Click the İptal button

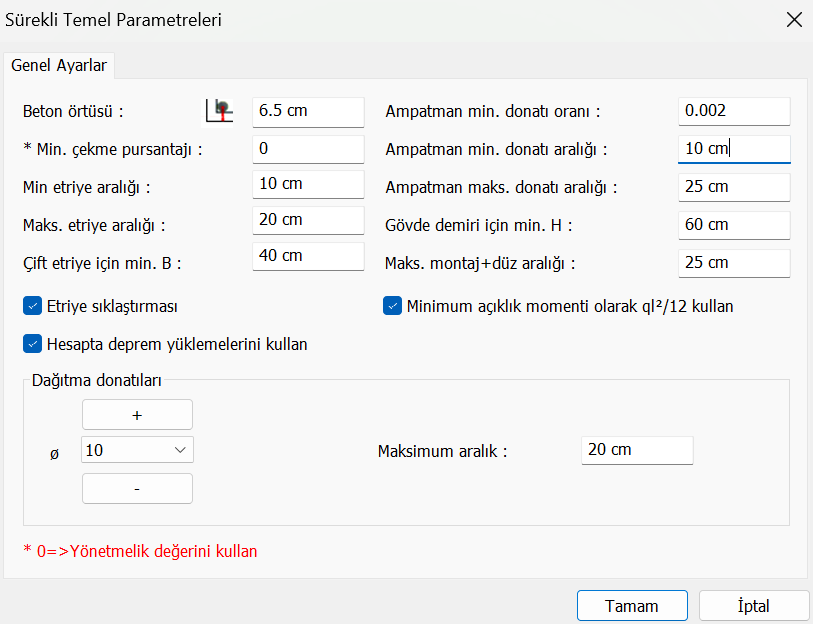coord(753,606)
